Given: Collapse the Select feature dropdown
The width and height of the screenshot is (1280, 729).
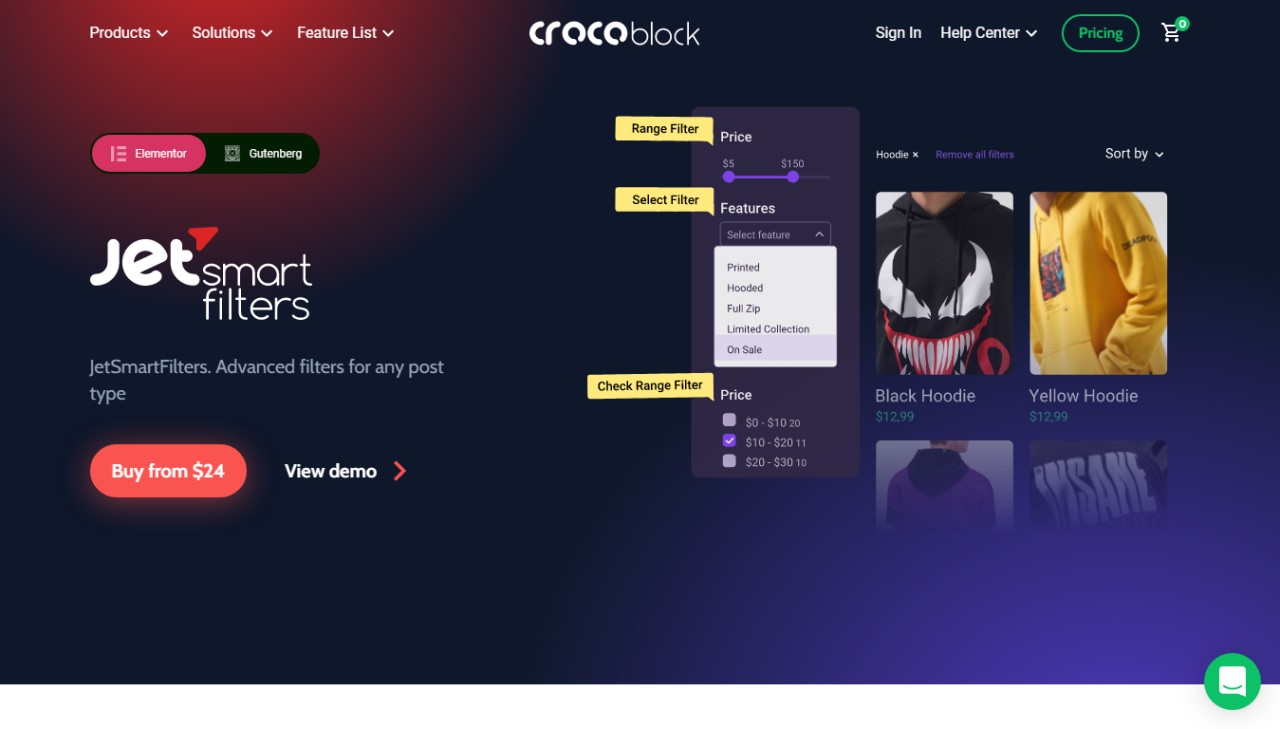Looking at the screenshot, I should point(775,234).
